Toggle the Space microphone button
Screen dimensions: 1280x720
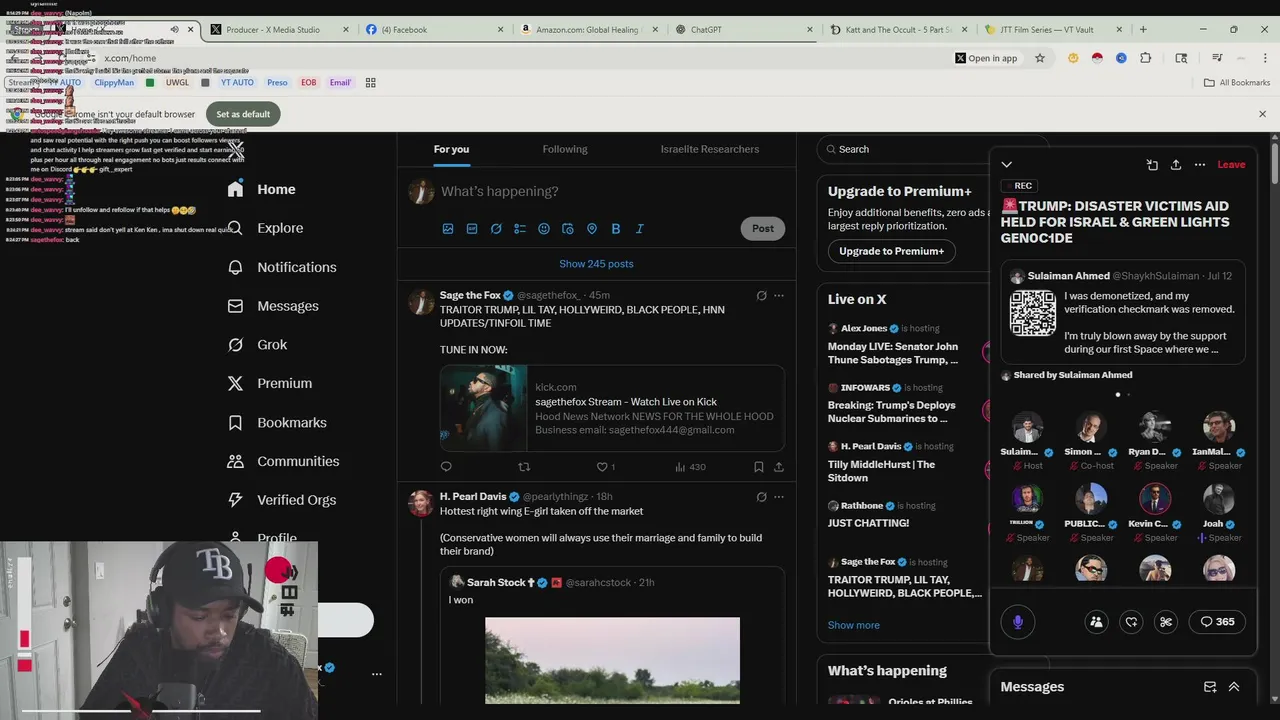(x=1018, y=622)
